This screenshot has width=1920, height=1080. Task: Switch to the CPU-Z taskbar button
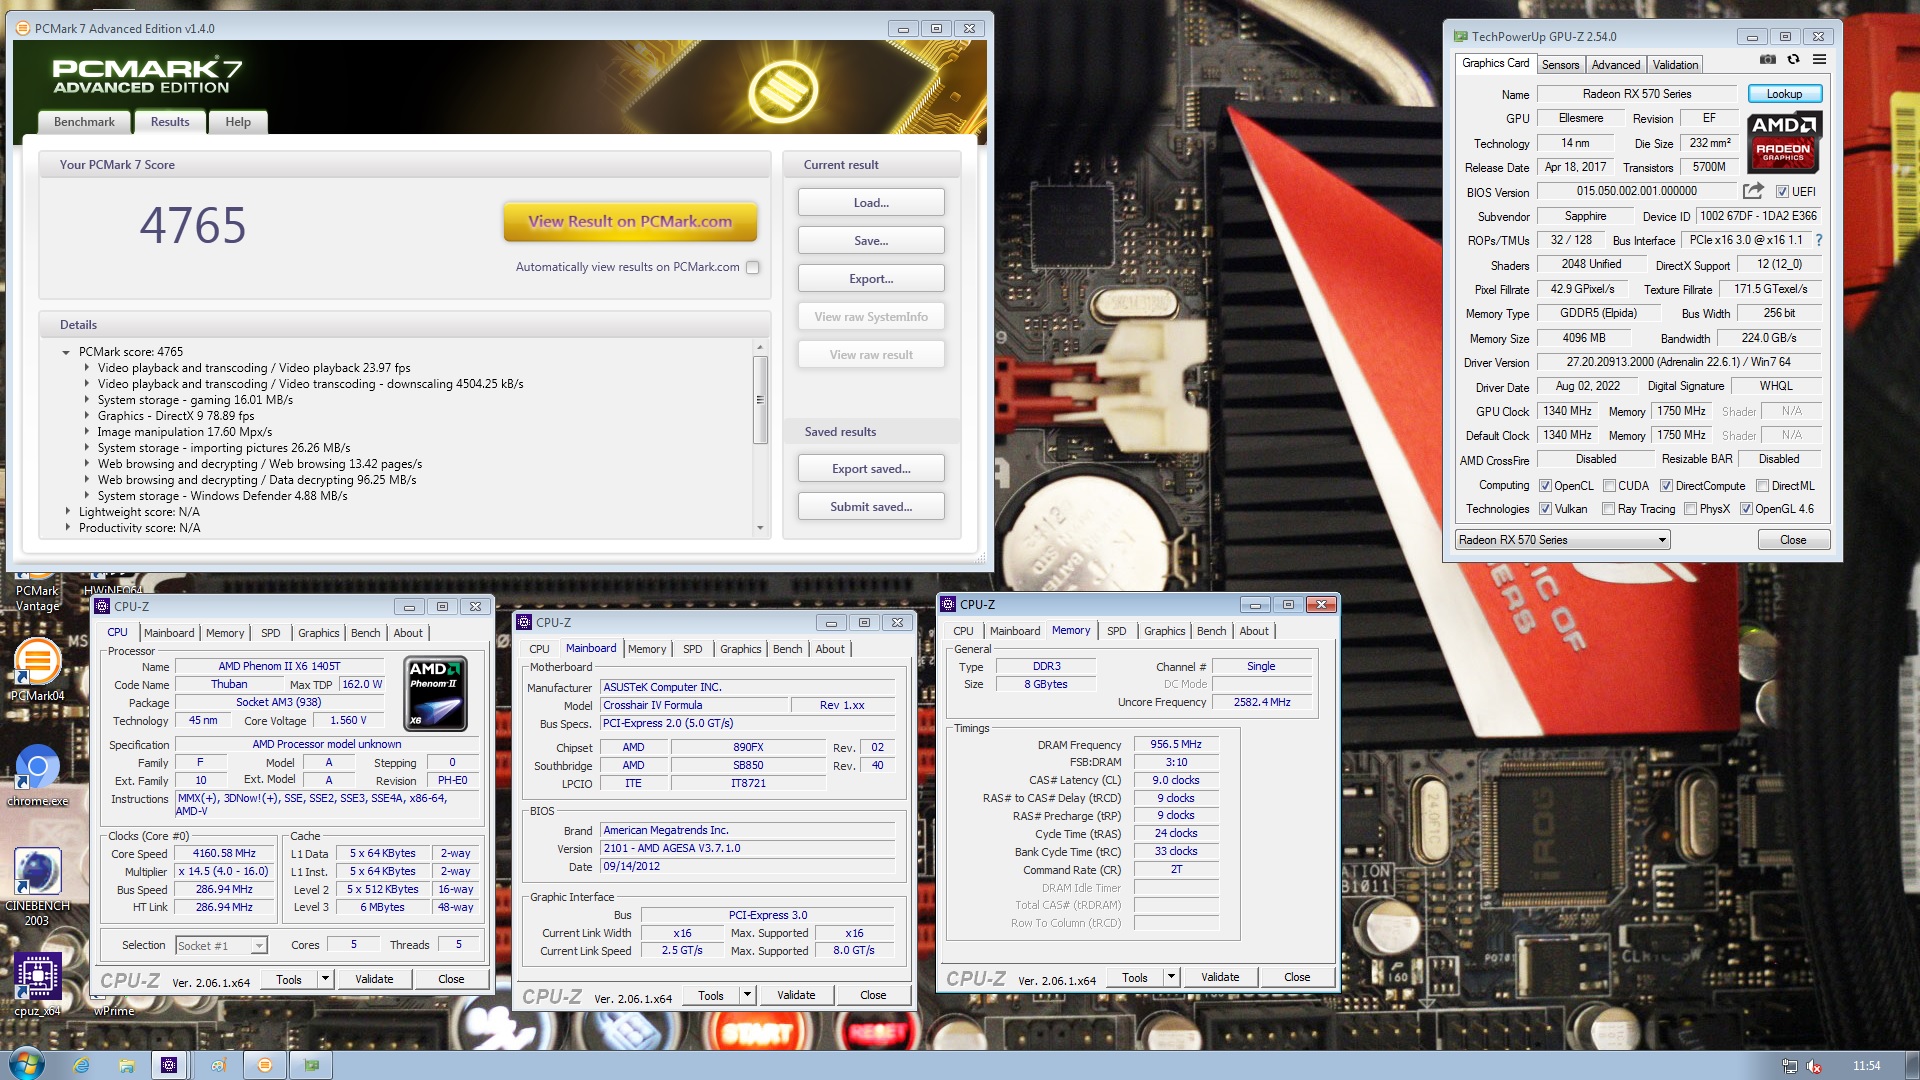[x=169, y=1065]
